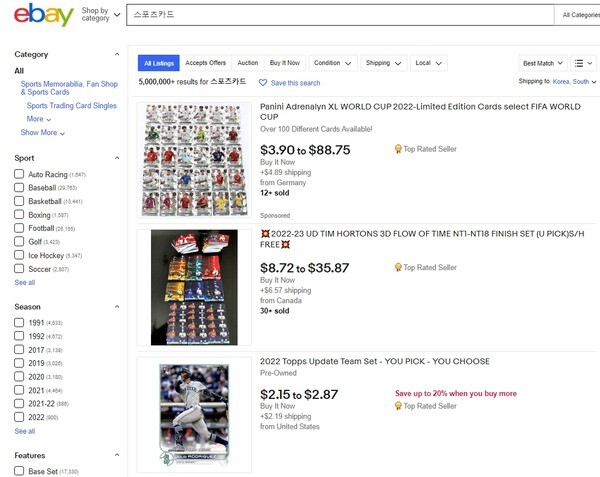
Task: Open the Condition dropdown
Action: click(333, 63)
